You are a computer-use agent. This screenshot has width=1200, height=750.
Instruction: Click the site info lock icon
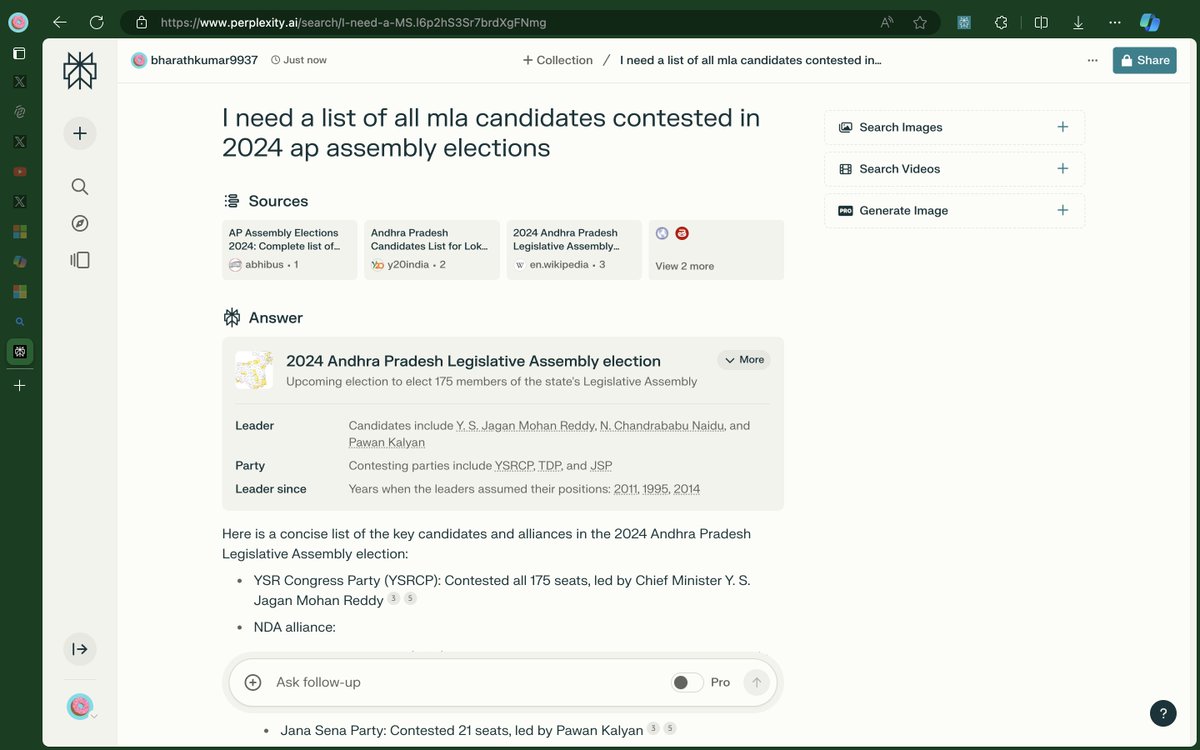[141, 22]
